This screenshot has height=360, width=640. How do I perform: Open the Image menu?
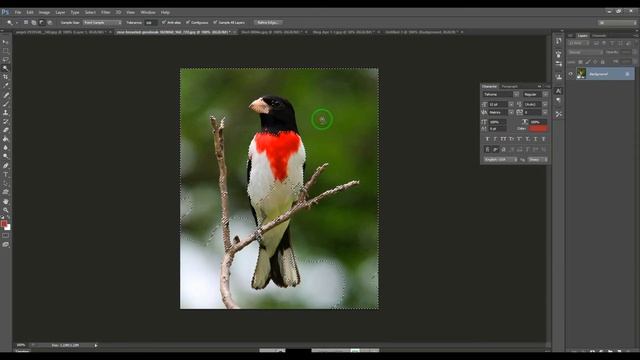pyautogui.click(x=44, y=12)
